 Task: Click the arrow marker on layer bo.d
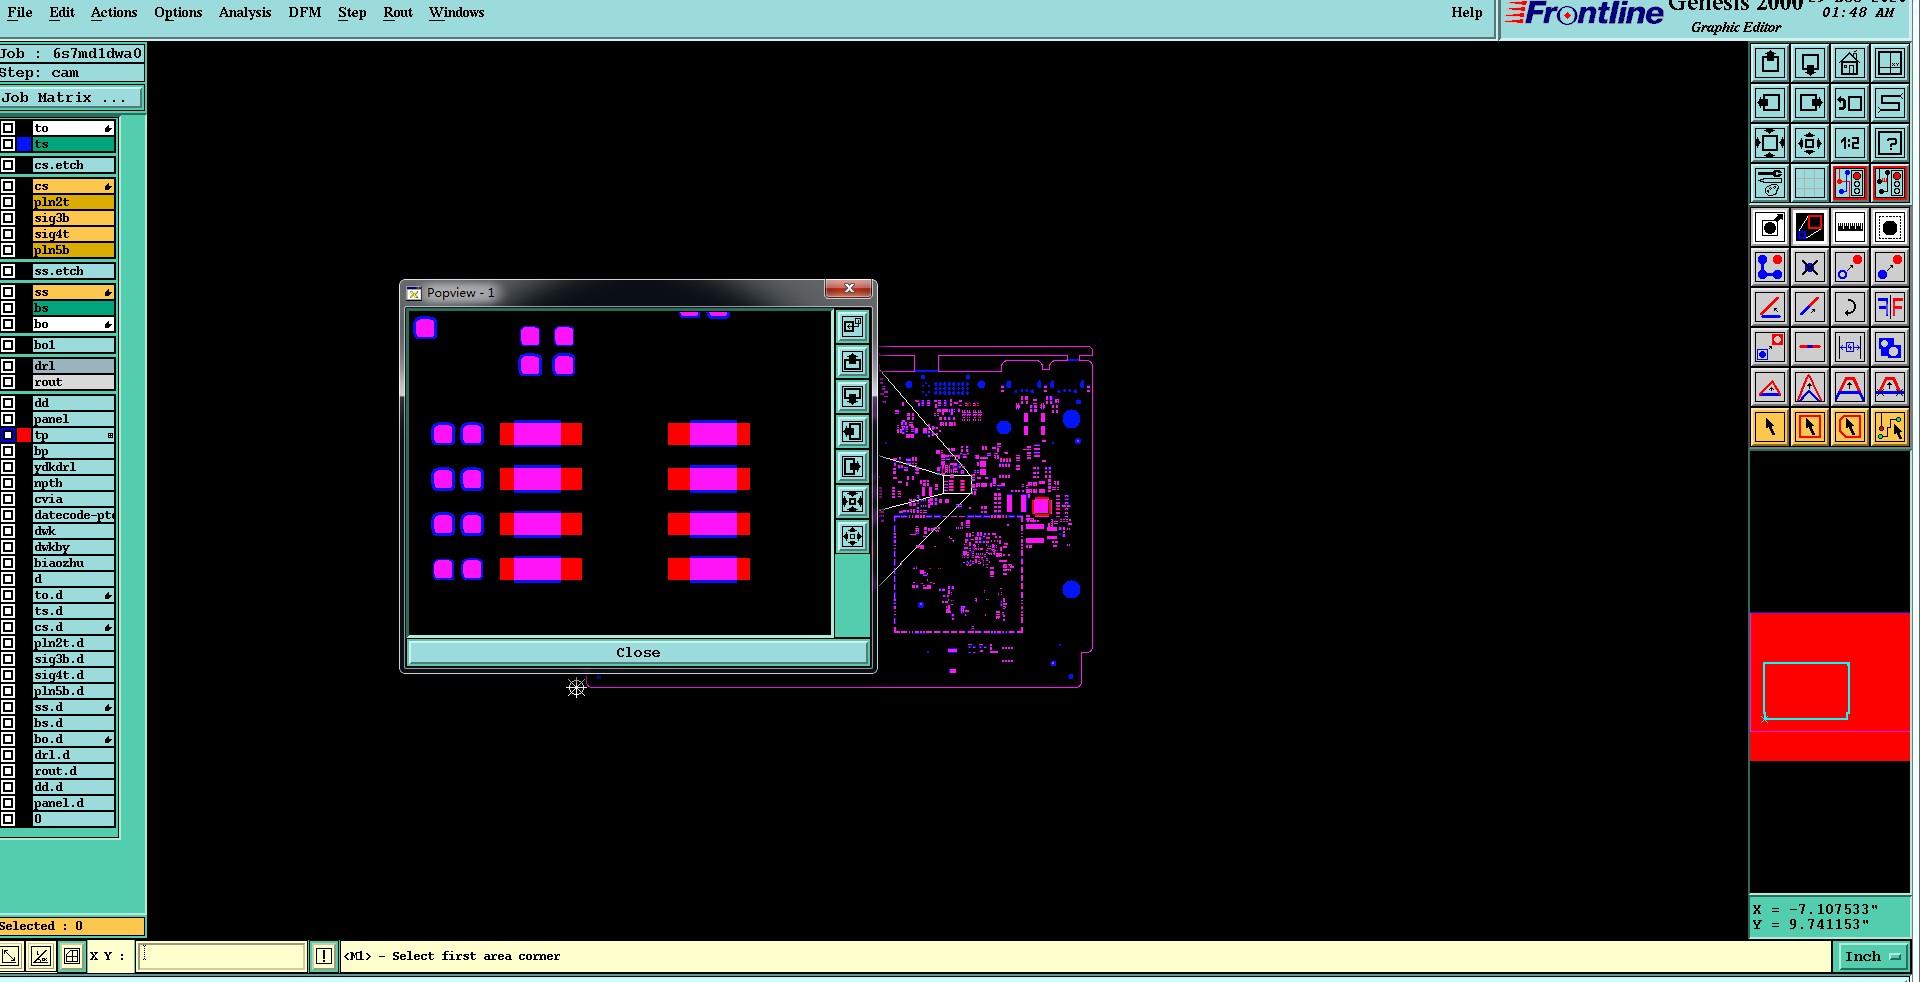[108, 739]
